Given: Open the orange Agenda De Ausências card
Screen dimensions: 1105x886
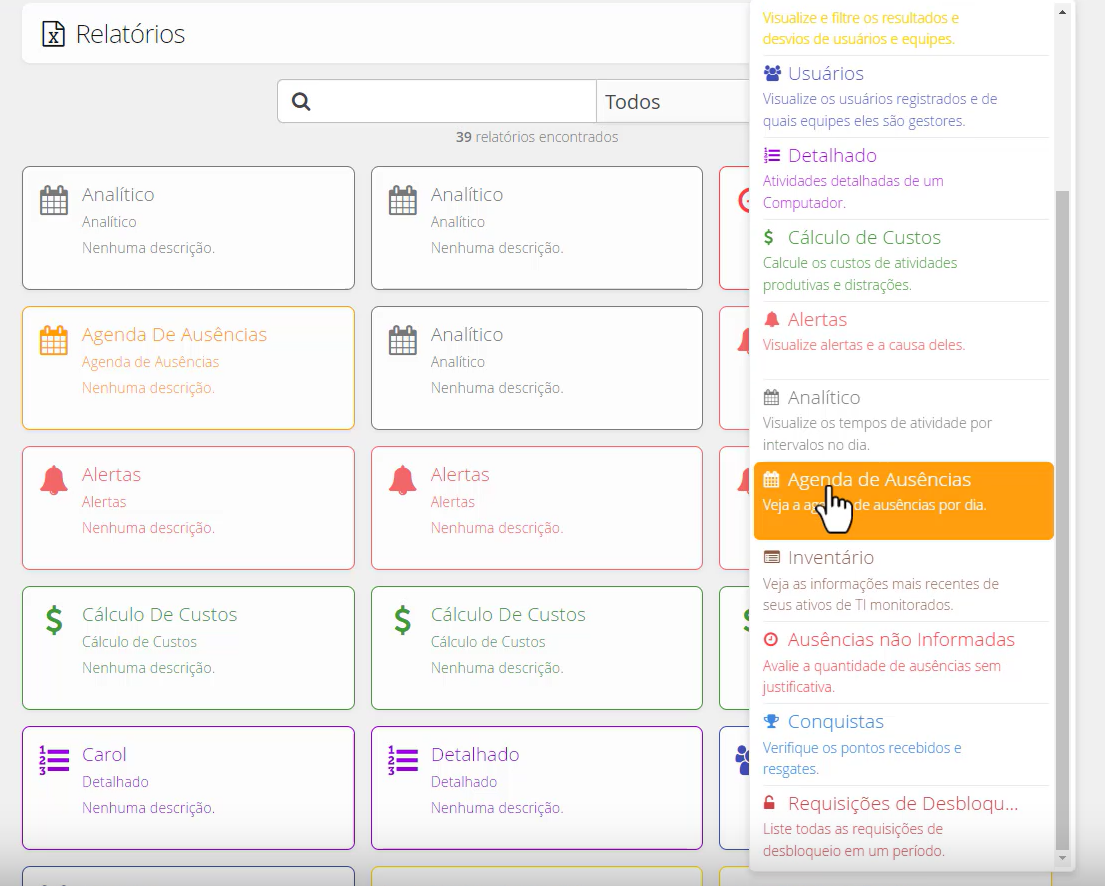Looking at the screenshot, I should [x=188, y=368].
